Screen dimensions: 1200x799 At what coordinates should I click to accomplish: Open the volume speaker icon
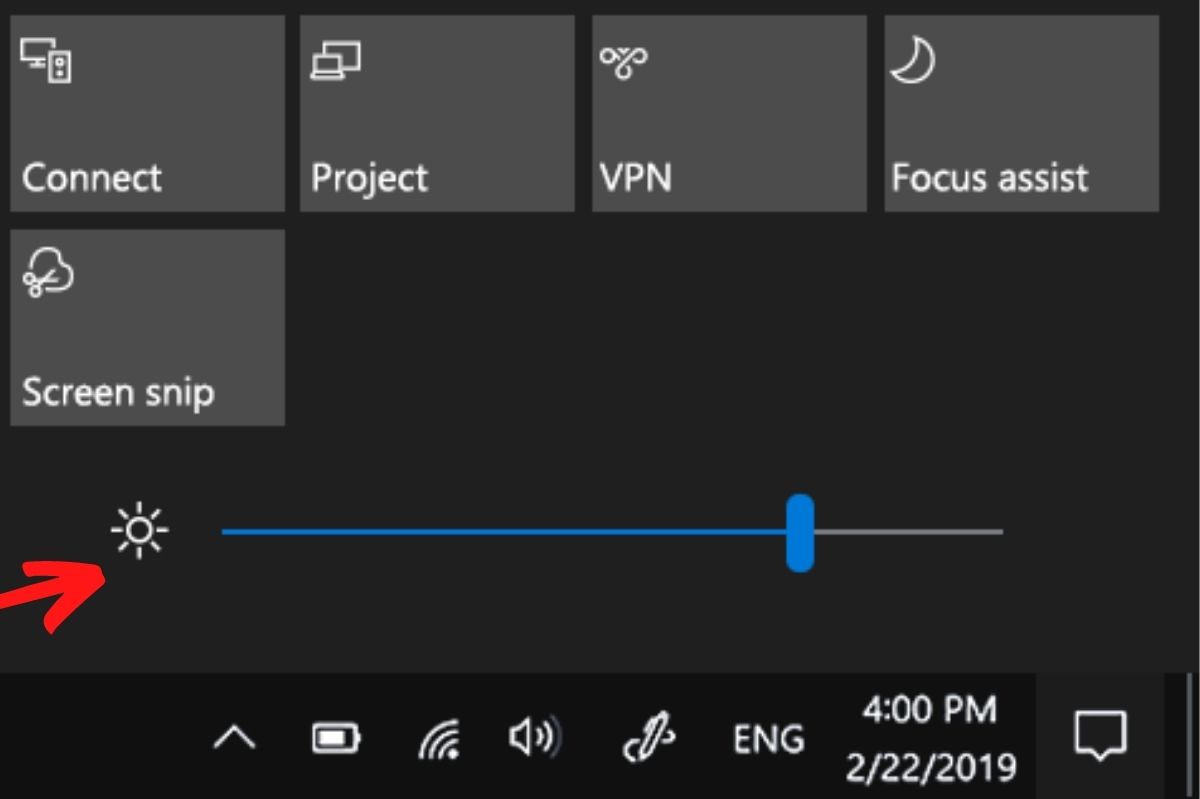[x=533, y=739]
